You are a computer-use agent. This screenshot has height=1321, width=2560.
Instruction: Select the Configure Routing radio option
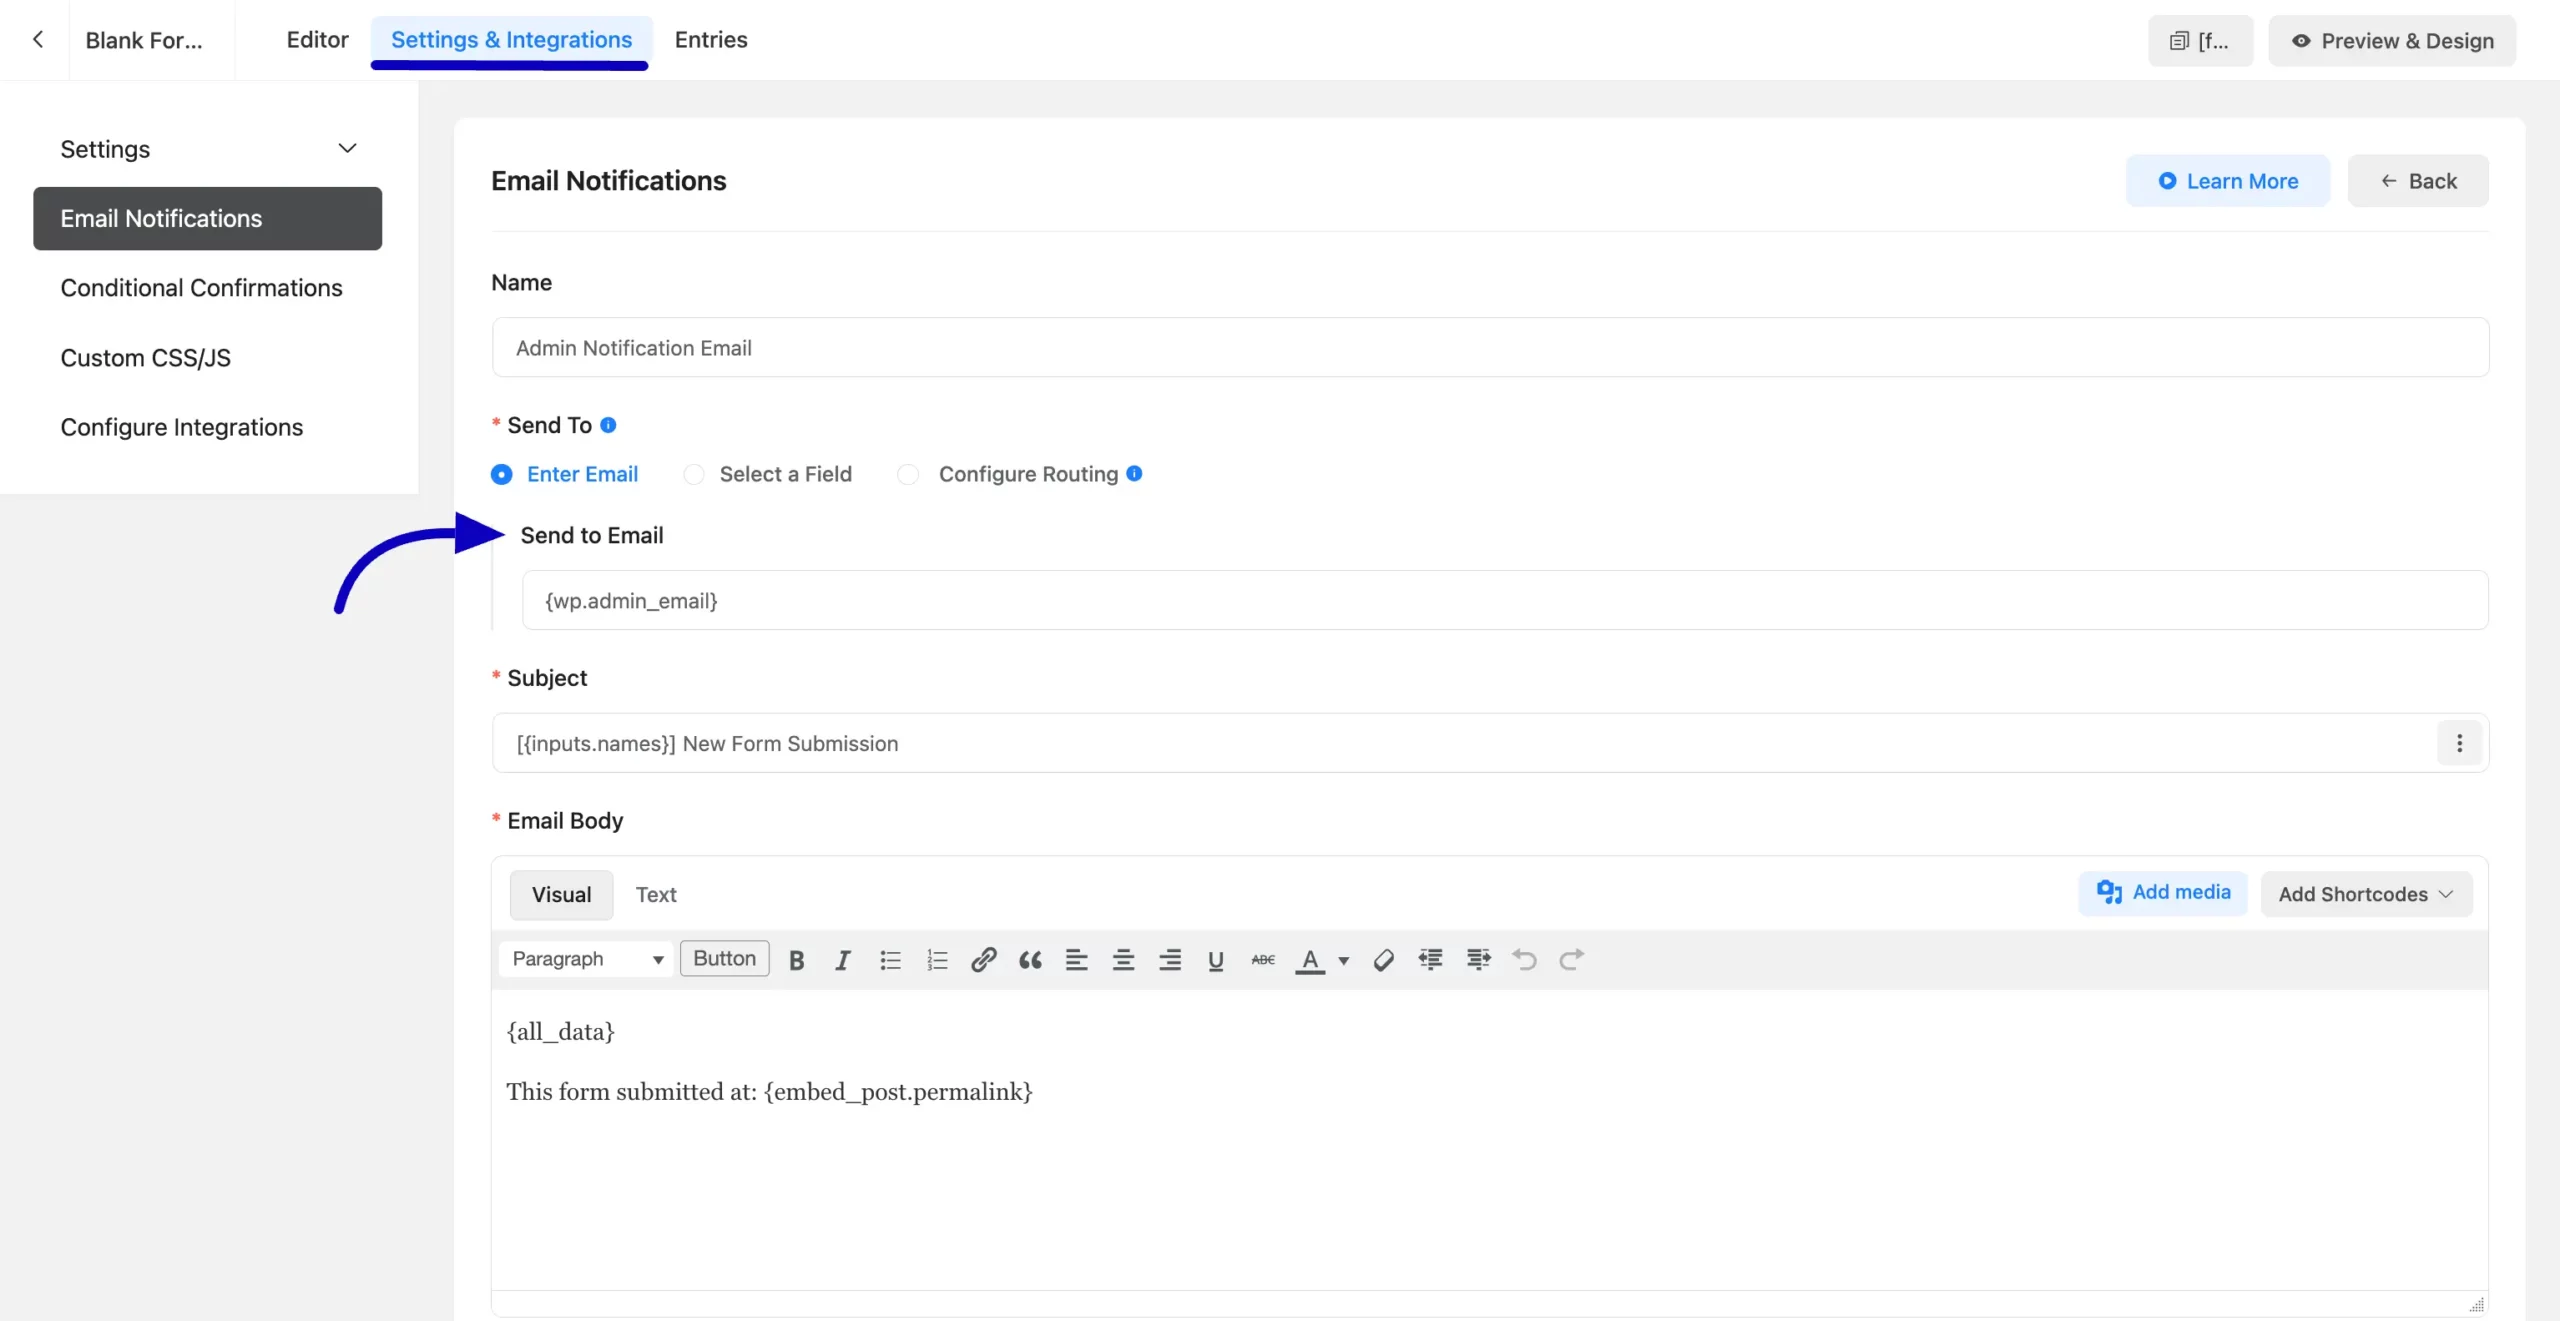1008,474
